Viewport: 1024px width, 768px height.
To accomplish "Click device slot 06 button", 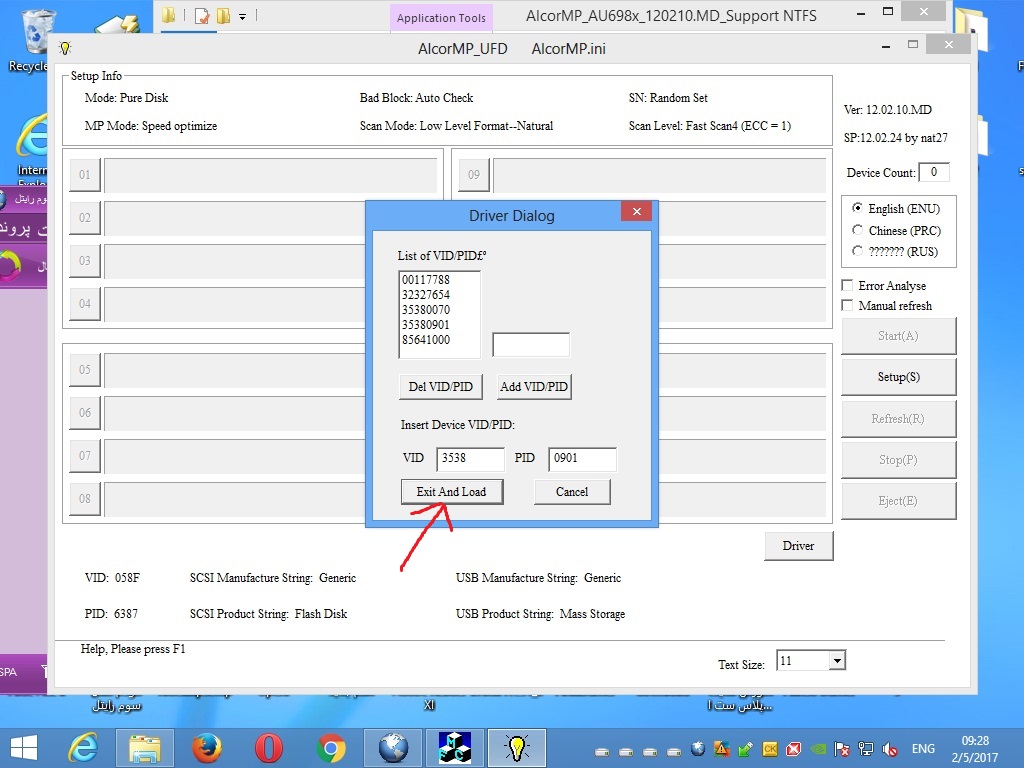I will [85, 413].
